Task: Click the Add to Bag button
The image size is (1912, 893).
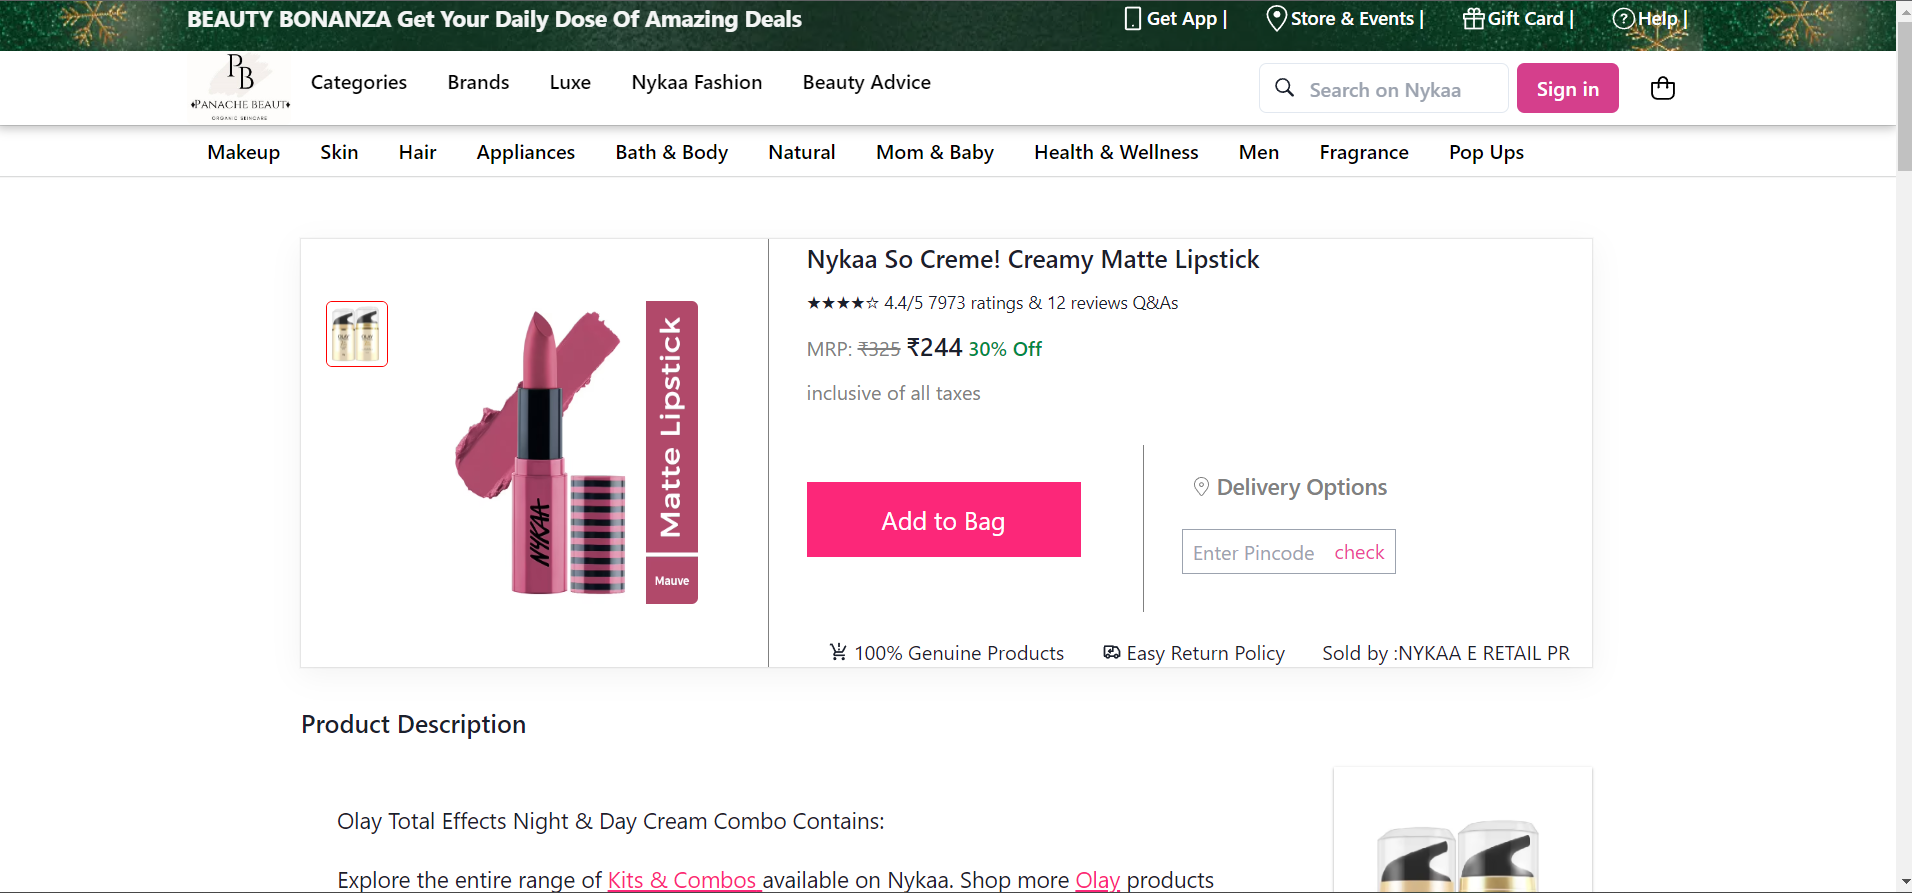Action: click(x=944, y=520)
